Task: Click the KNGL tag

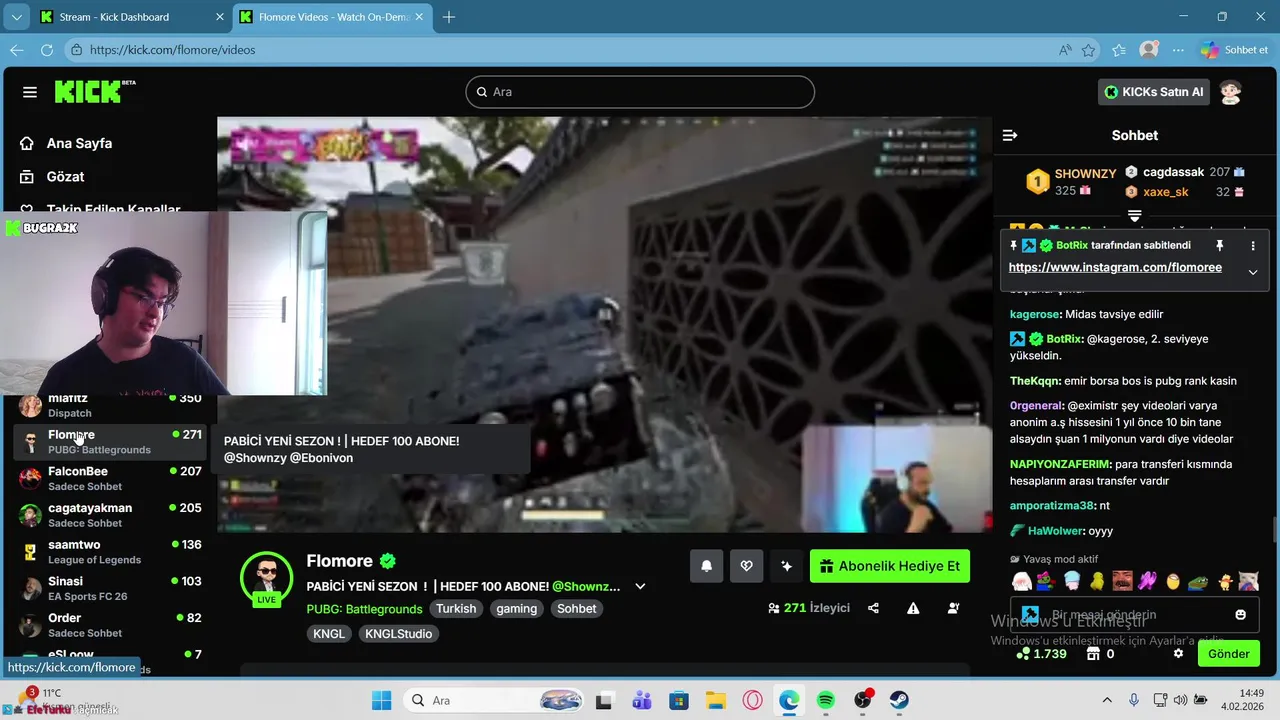Action: (329, 633)
